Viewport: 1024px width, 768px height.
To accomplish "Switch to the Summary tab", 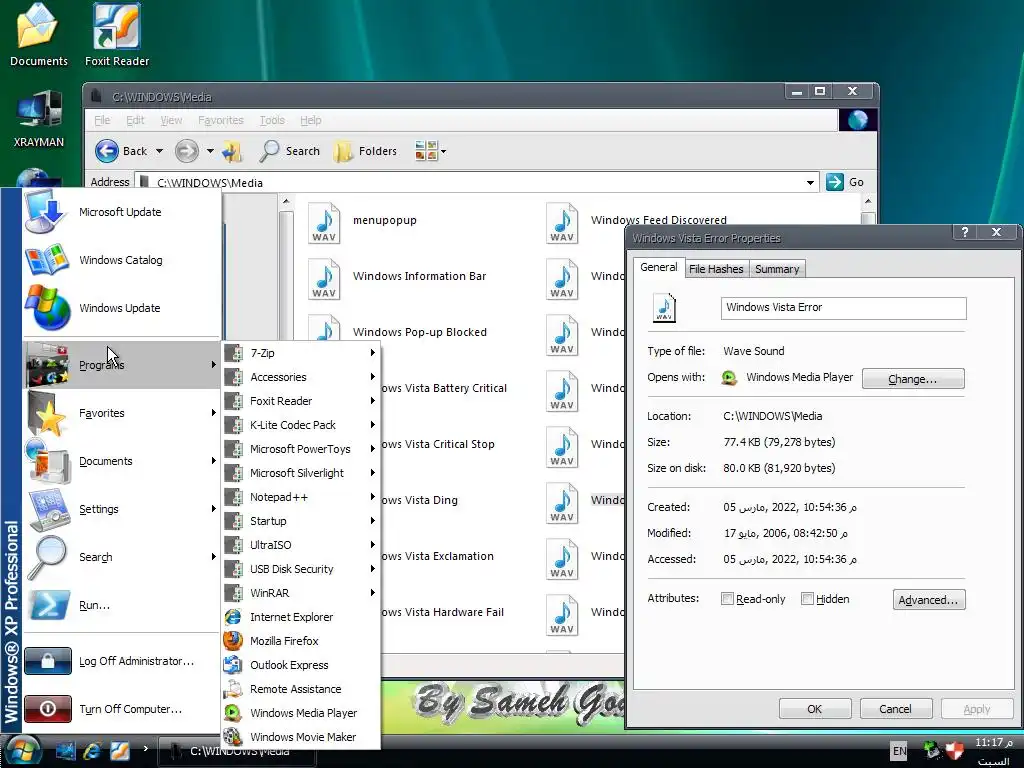I will tap(776, 269).
